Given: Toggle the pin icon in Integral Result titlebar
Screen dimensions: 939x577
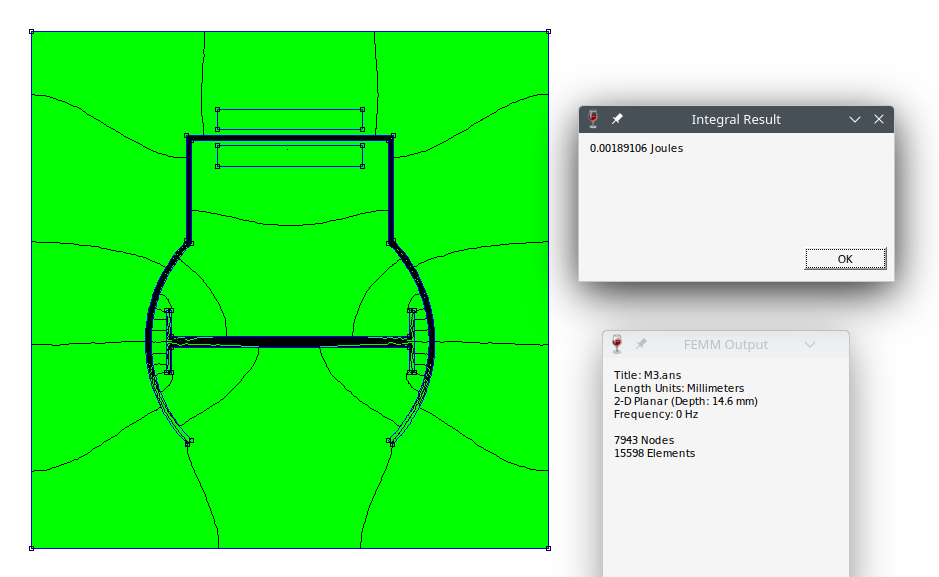Looking at the screenshot, I should 617,119.
